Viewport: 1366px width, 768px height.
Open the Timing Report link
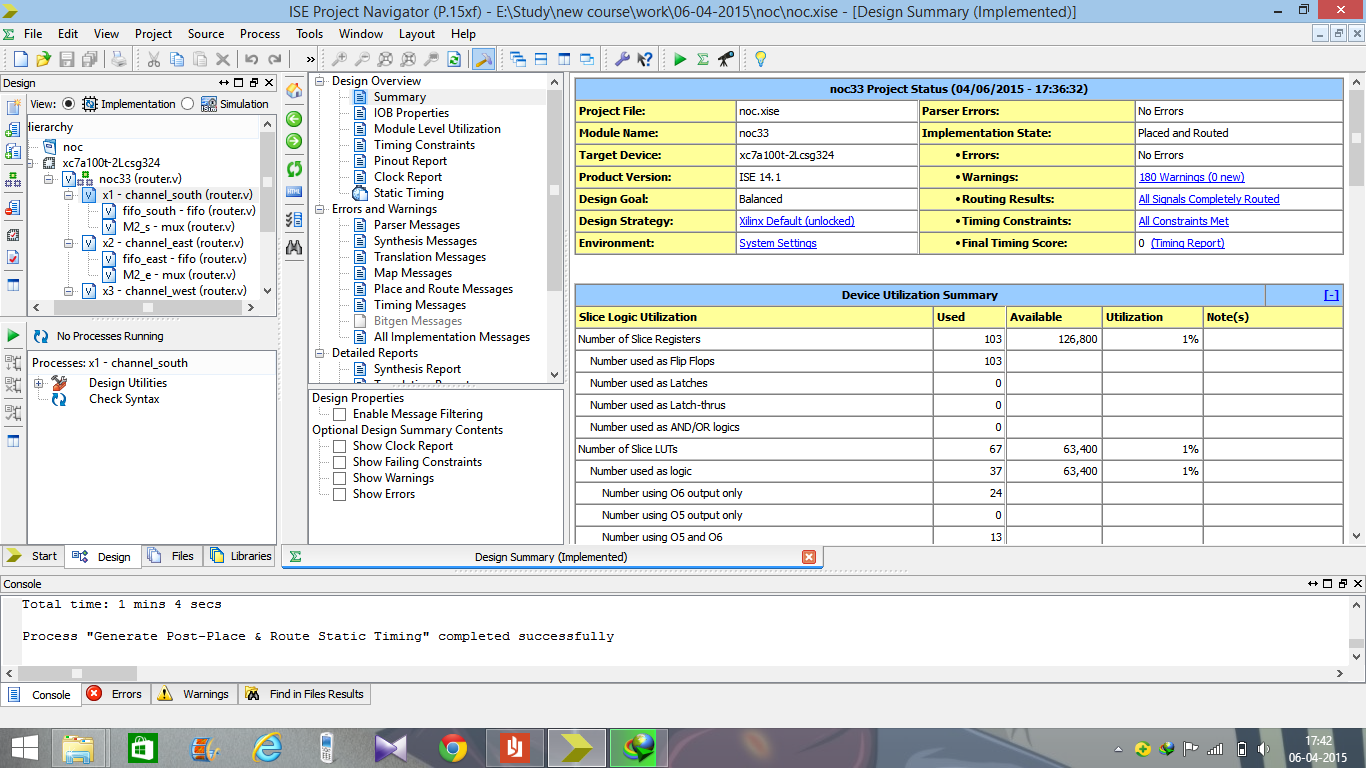[1187, 243]
